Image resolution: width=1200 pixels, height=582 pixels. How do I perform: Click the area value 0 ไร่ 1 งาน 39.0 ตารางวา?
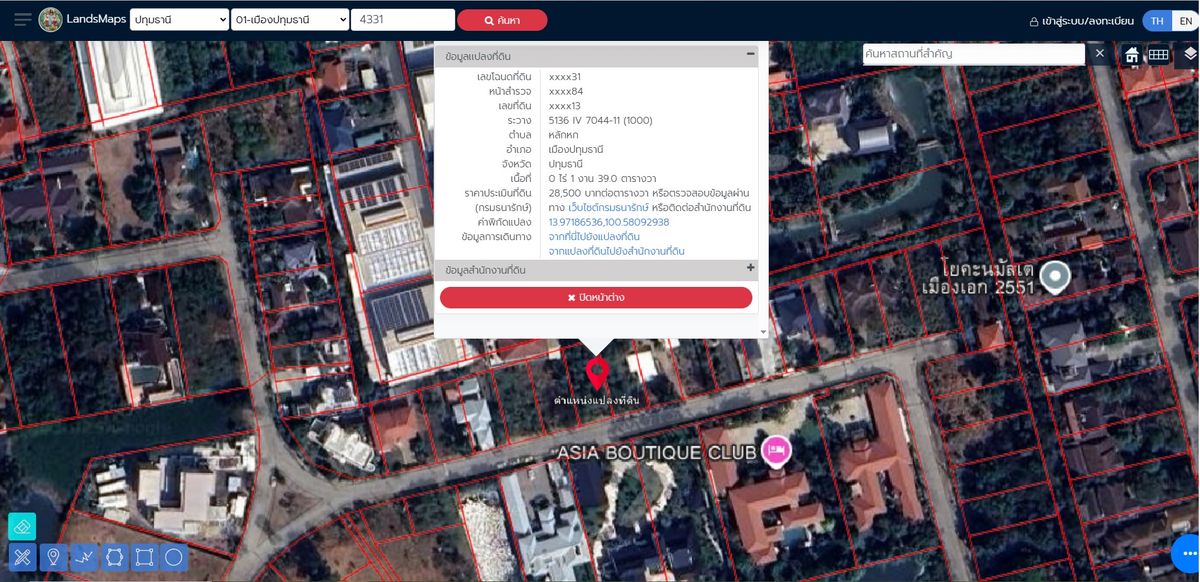pyautogui.click(x=602, y=178)
